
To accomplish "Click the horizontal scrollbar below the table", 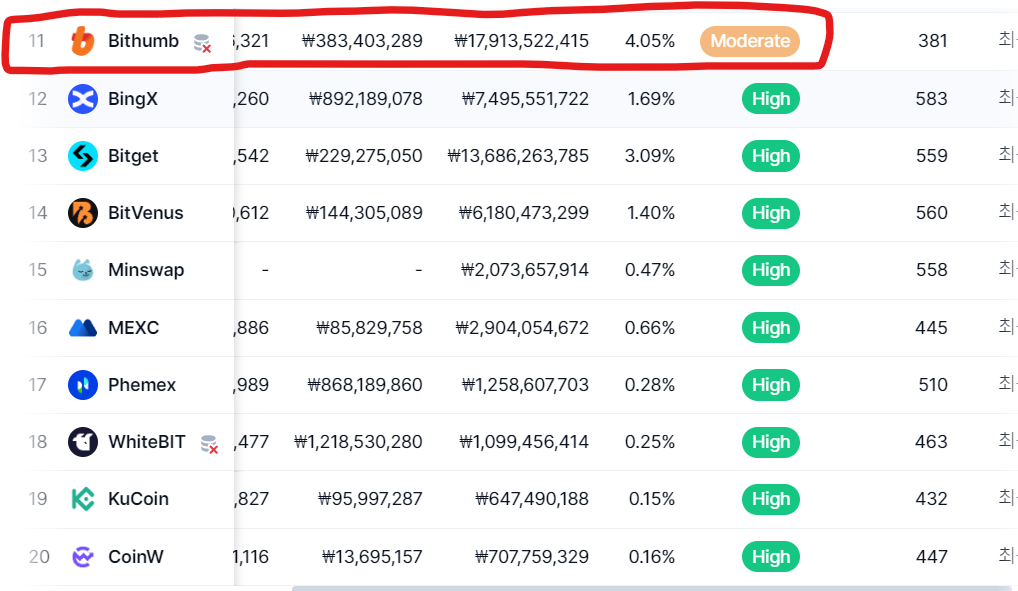I will click(x=654, y=588).
